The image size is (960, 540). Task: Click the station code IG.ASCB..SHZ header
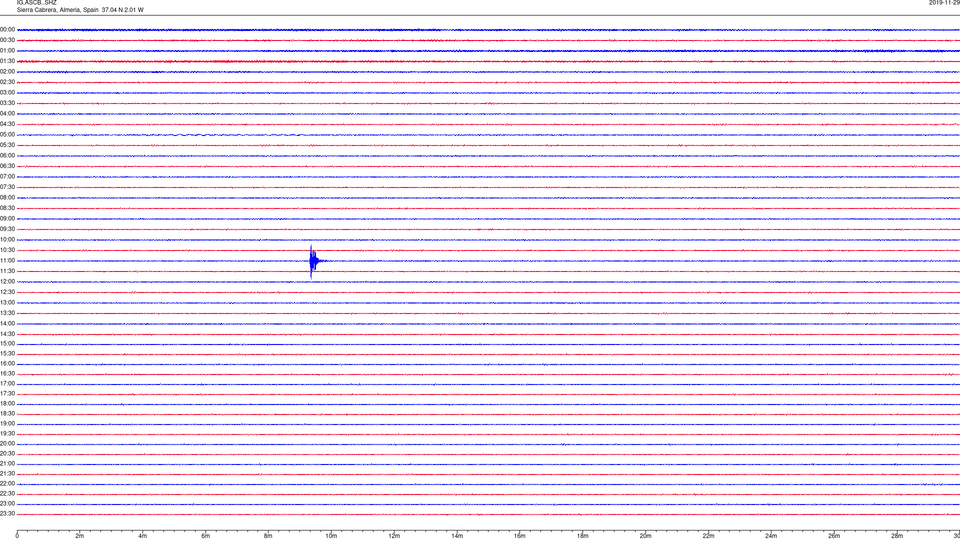click(x=37, y=2)
